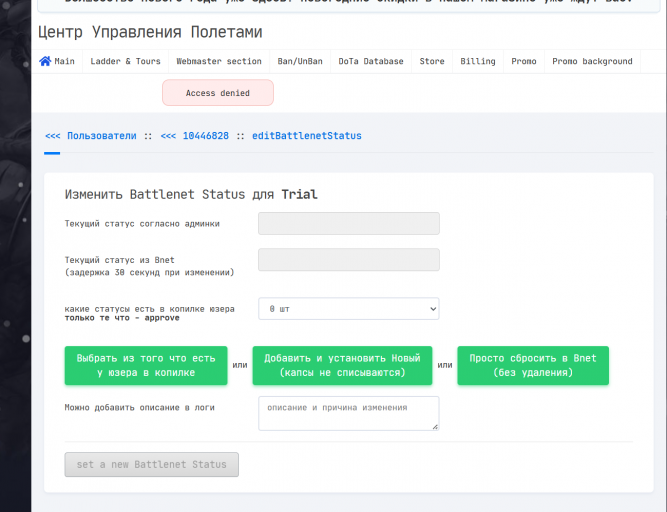
Task: Click 'Выбрать из того что есть' button
Action: [x=146, y=365]
